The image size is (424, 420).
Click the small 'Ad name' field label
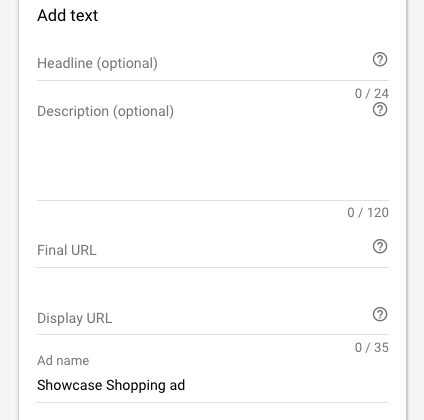tap(63, 361)
